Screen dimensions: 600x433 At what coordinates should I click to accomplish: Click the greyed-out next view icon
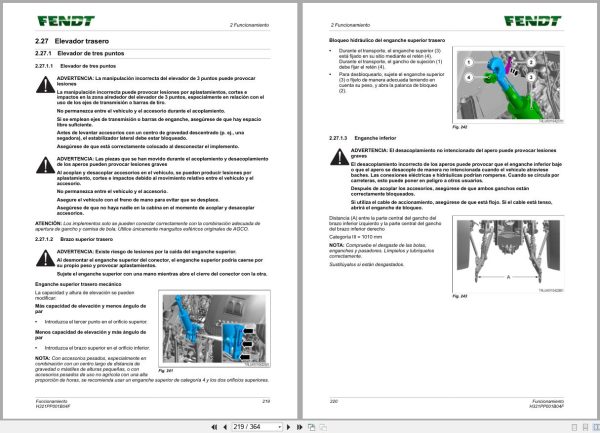pos(323,427)
